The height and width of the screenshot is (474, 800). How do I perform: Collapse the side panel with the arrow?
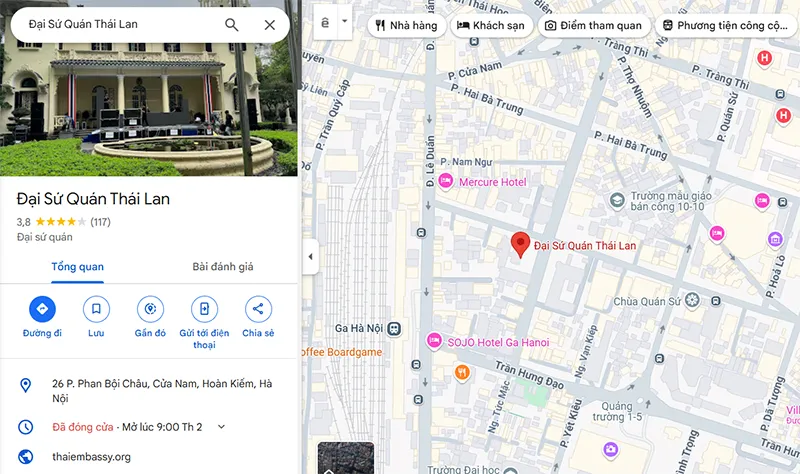tap(310, 257)
